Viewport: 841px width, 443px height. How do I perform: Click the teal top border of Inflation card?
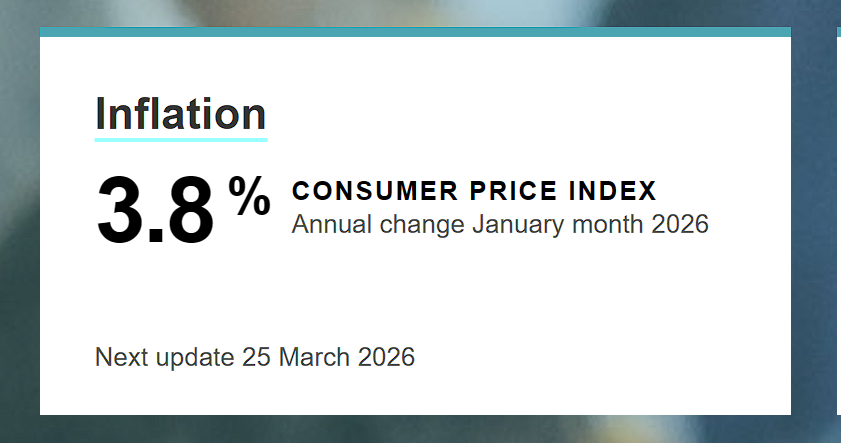tap(415, 32)
